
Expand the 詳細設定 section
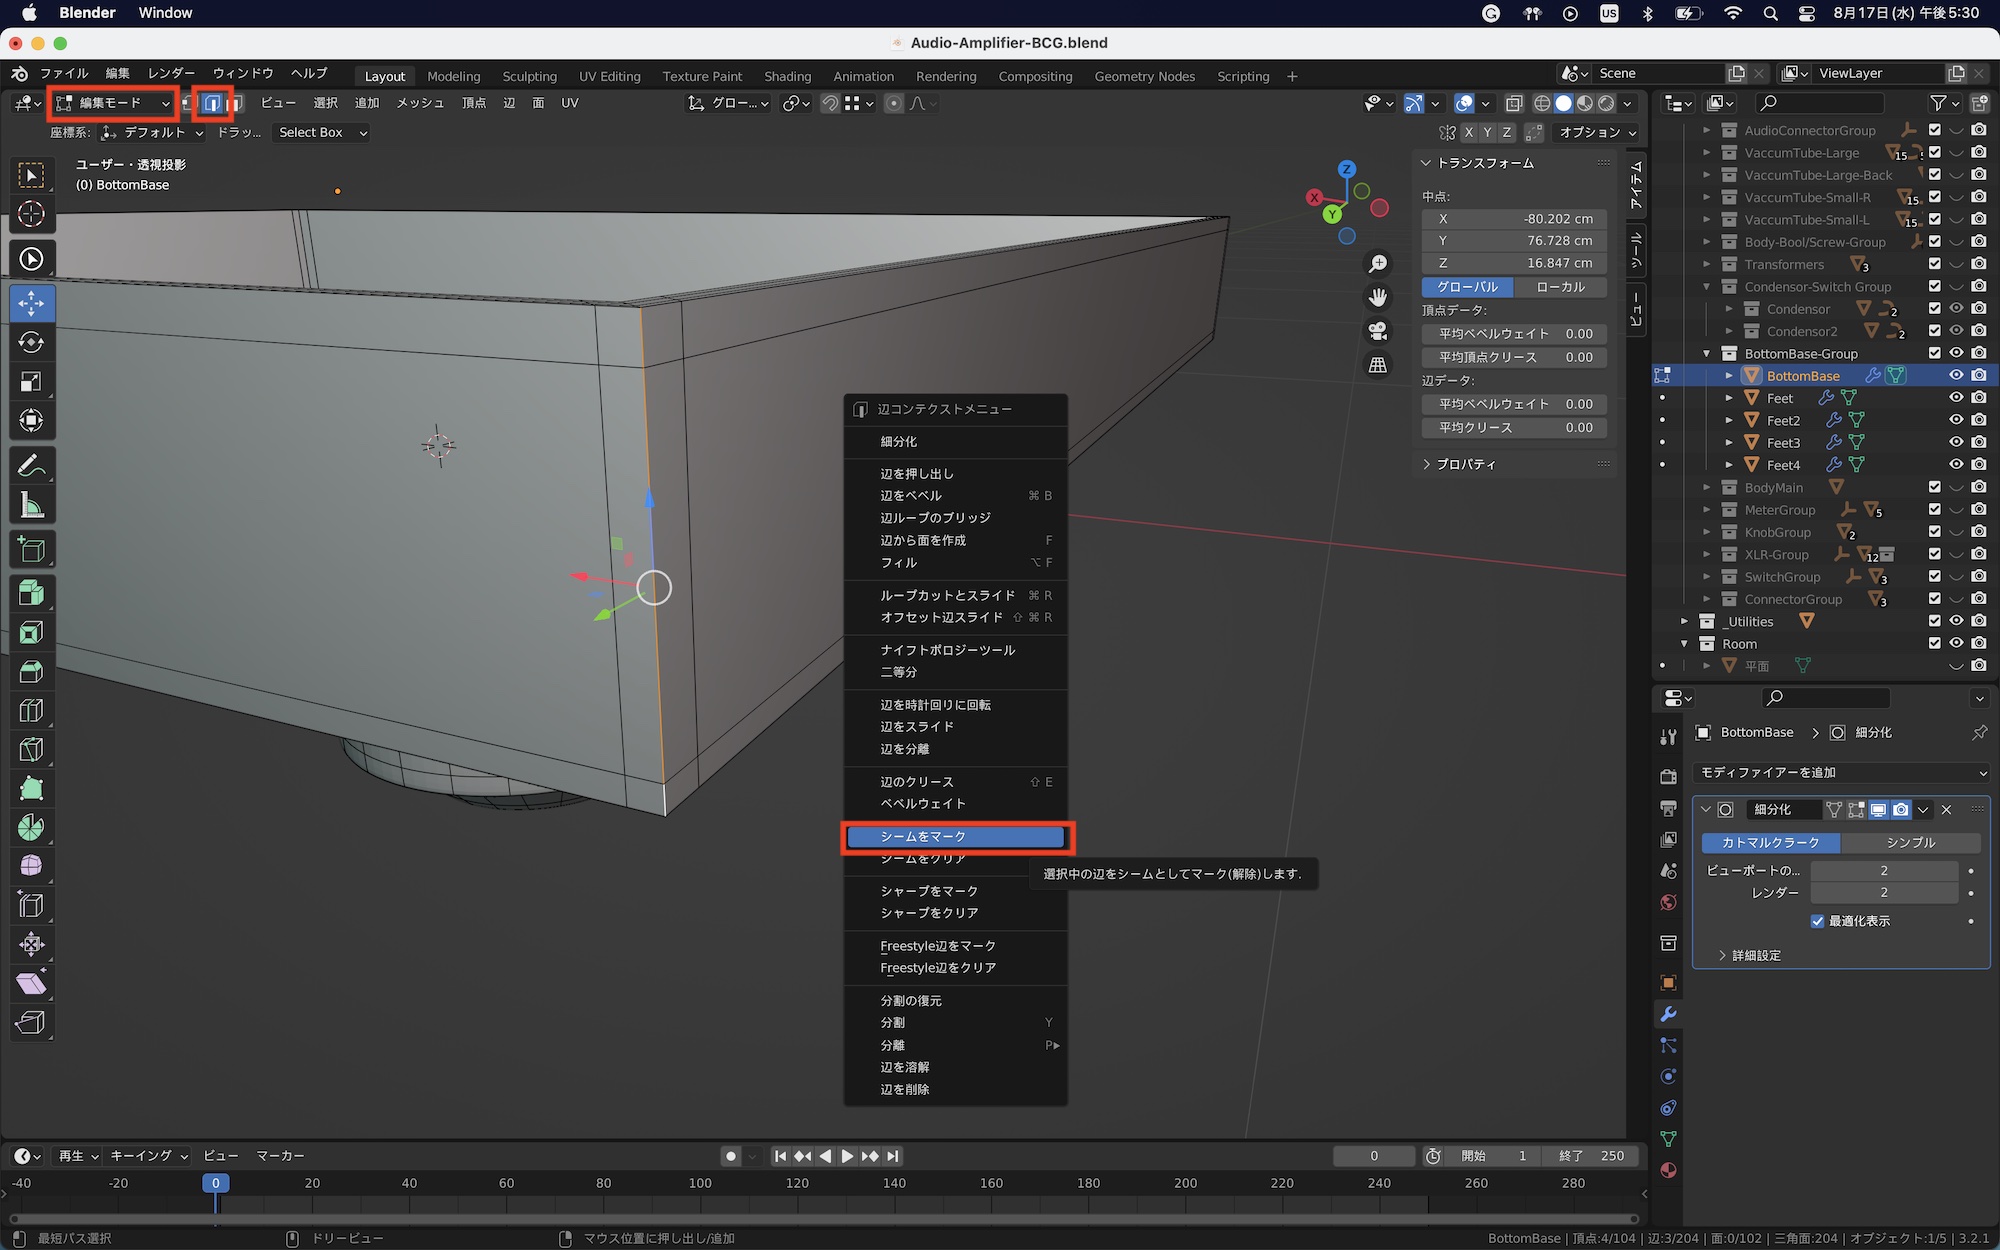pos(1756,955)
